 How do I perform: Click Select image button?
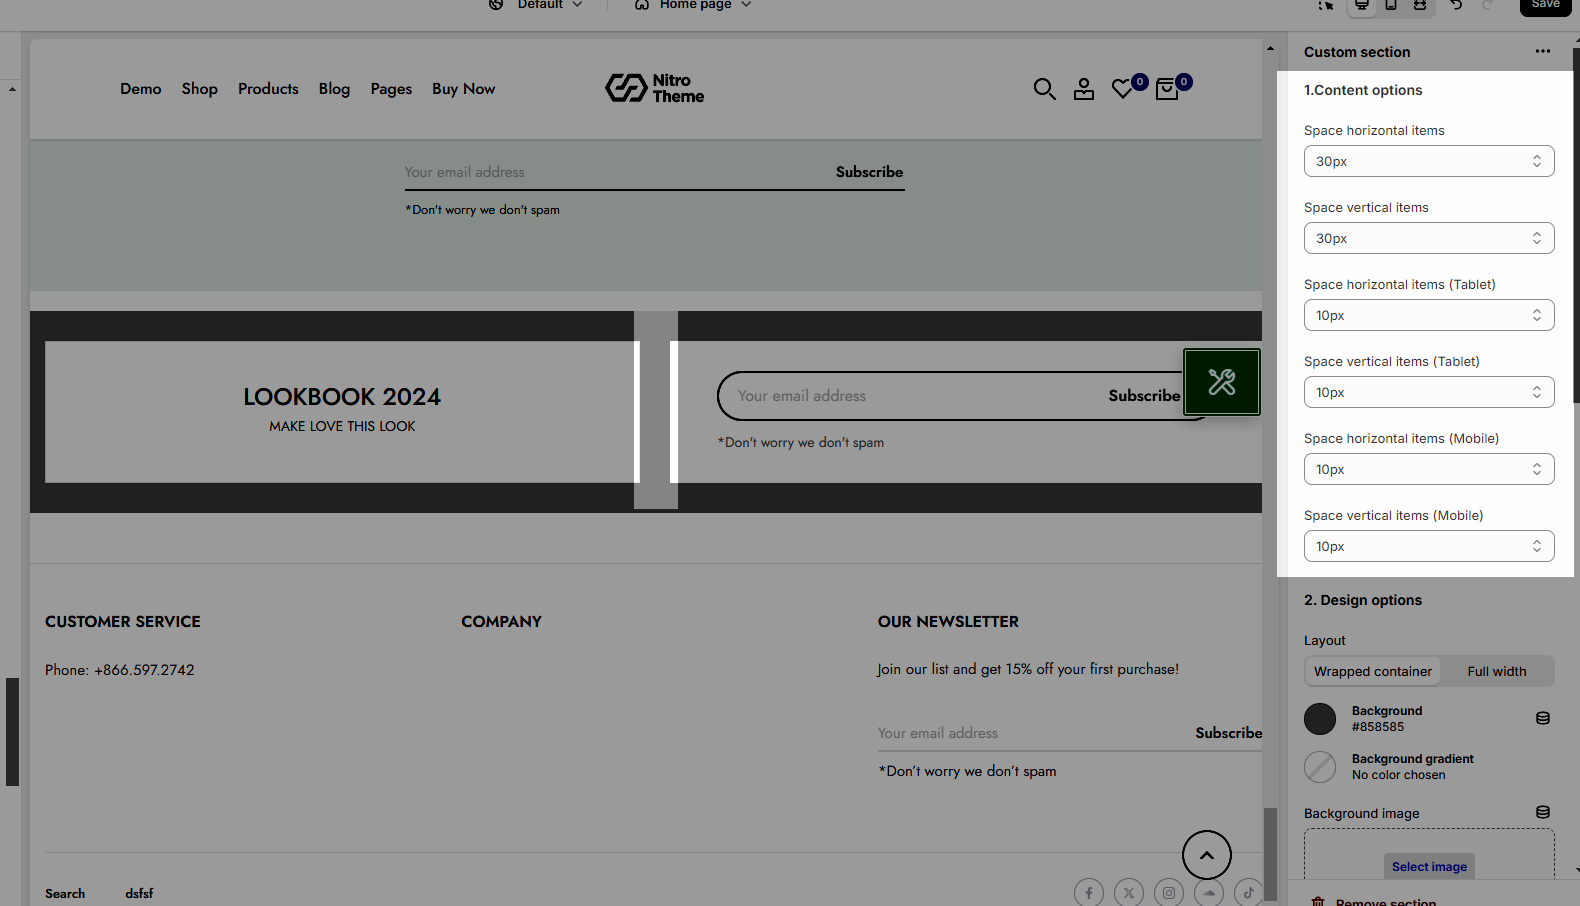click(1429, 867)
